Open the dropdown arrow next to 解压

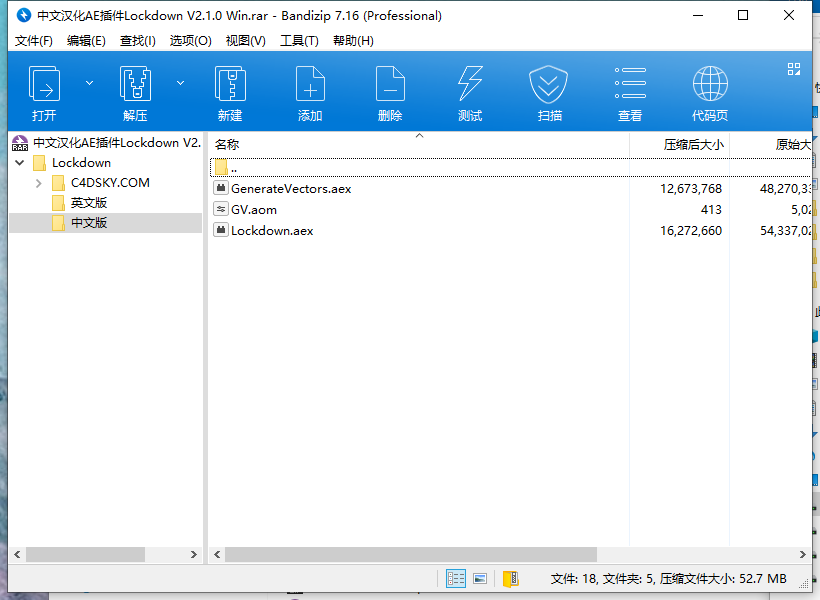(x=180, y=83)
